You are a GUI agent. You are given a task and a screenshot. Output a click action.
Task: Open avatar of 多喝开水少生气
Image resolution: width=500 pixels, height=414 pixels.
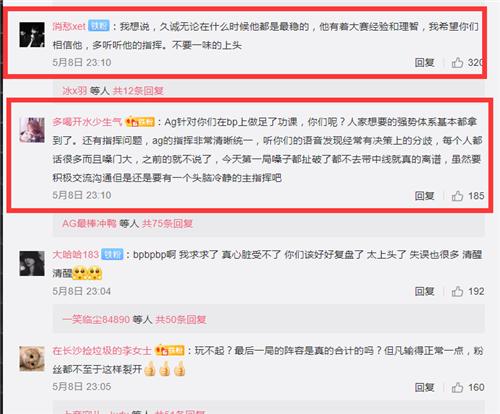(32, 130)
